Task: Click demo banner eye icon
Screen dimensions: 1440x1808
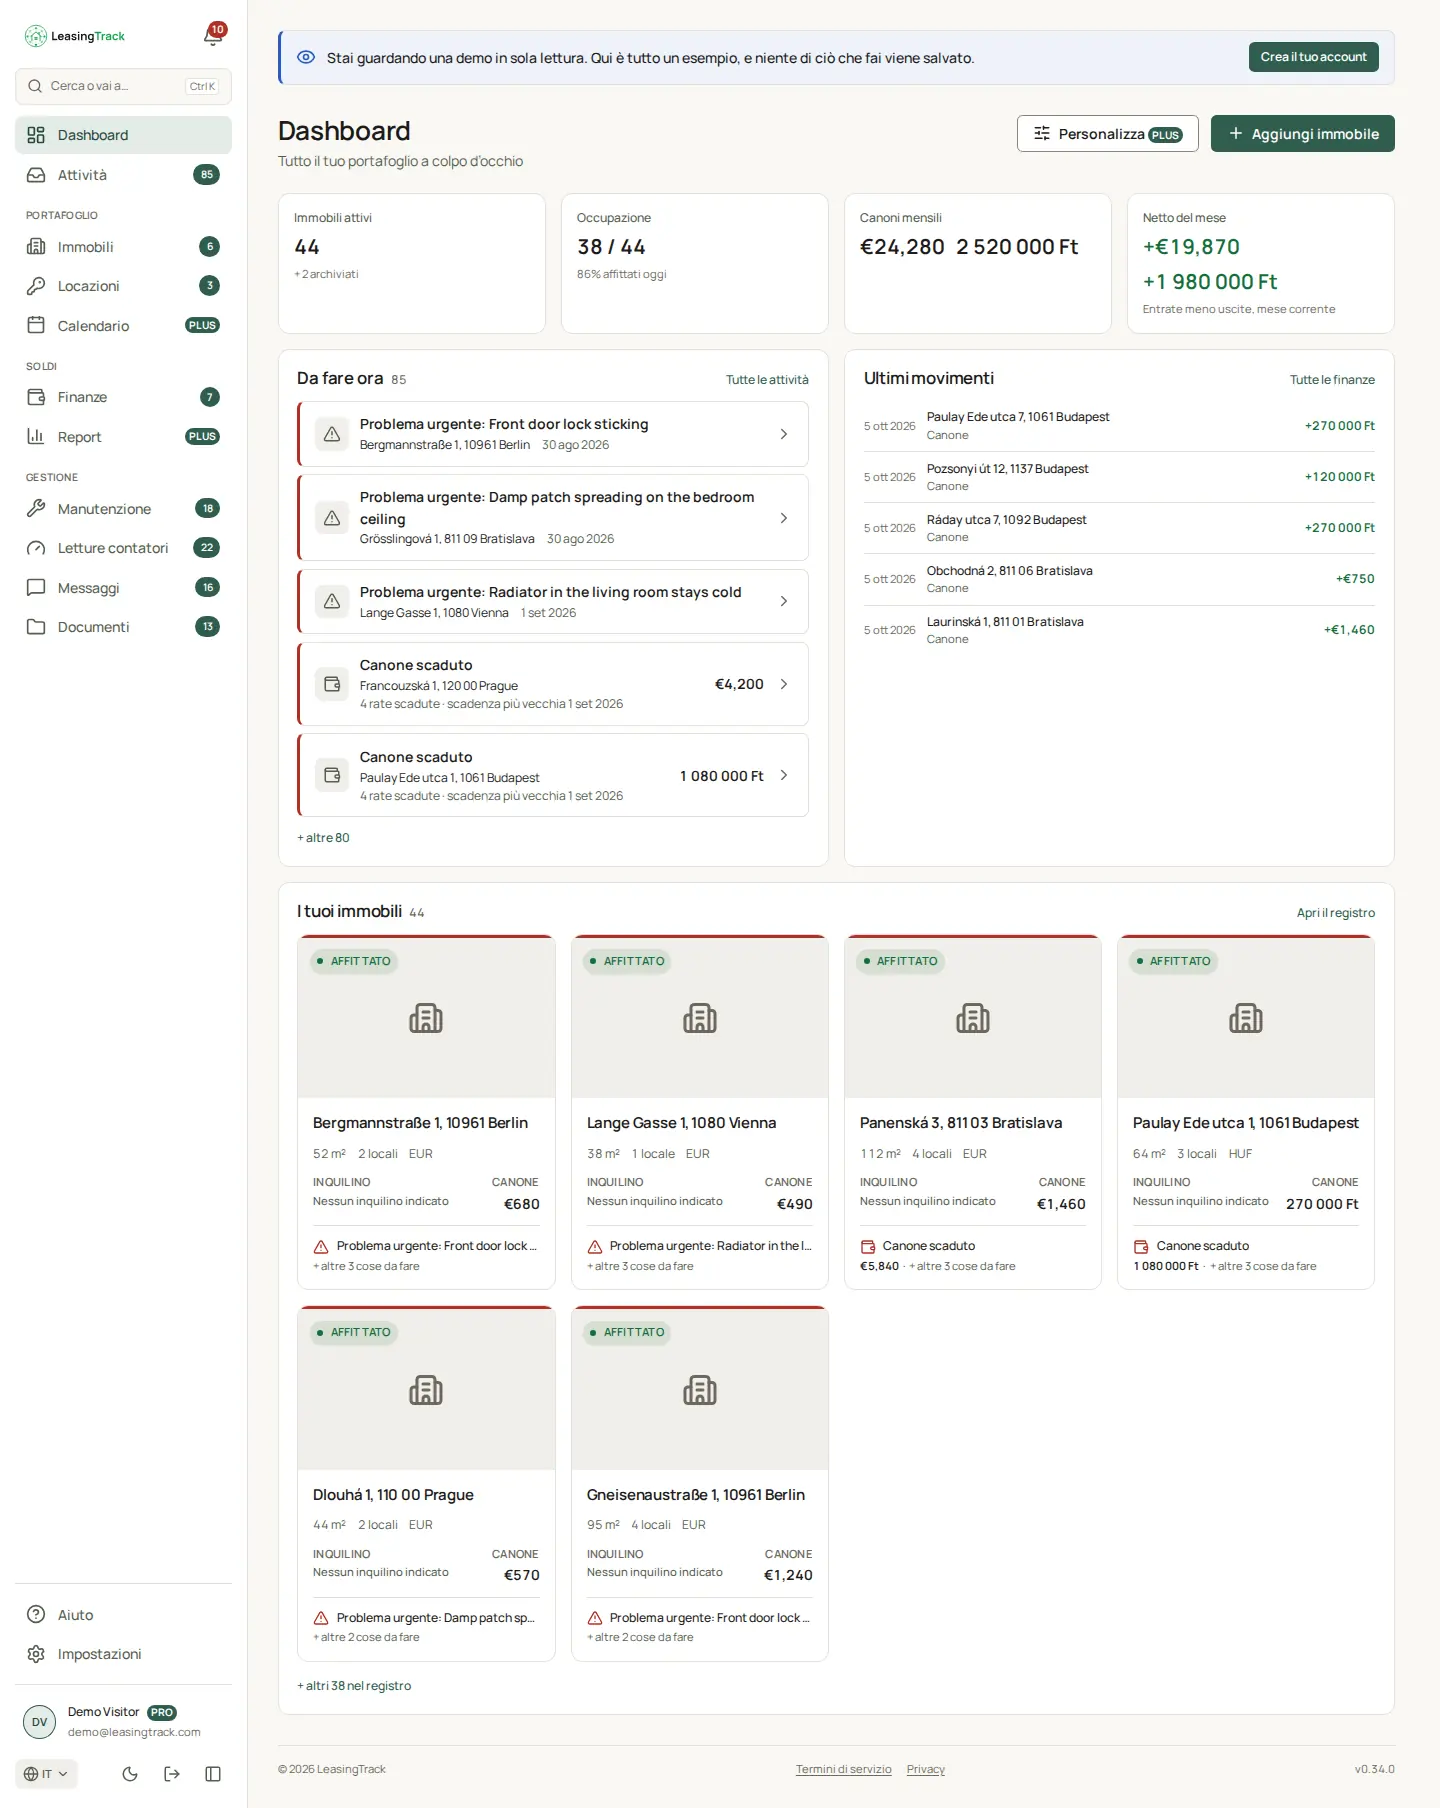Action: click(306, 57)
